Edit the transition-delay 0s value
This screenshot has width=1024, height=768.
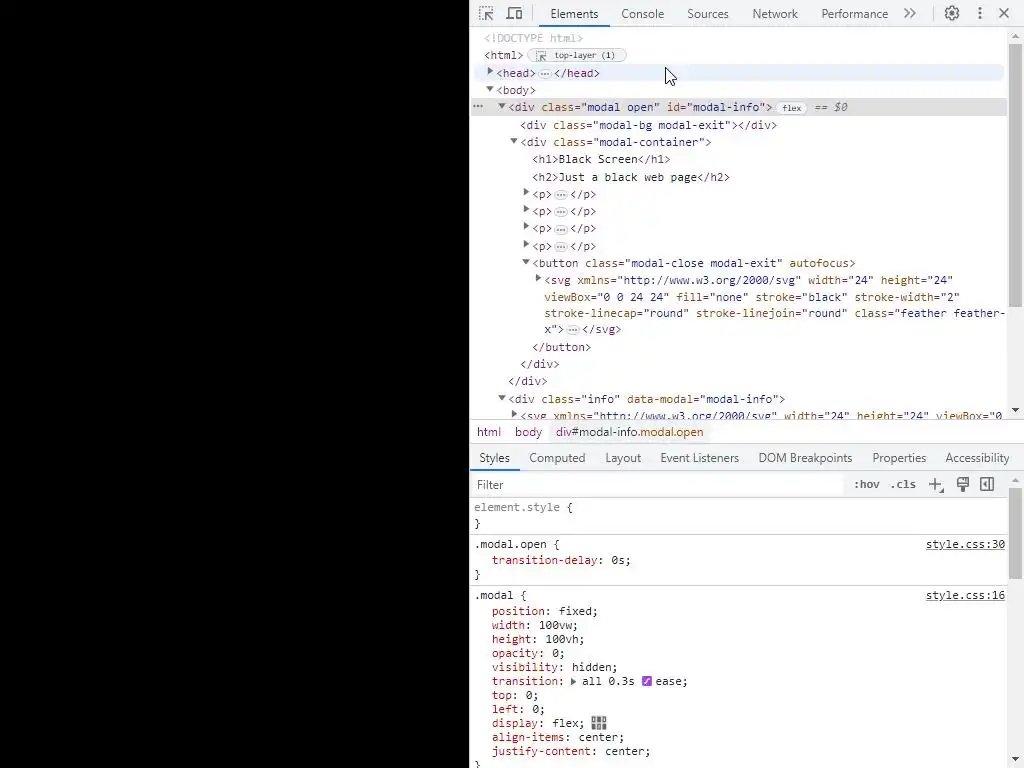coord(619,560)
